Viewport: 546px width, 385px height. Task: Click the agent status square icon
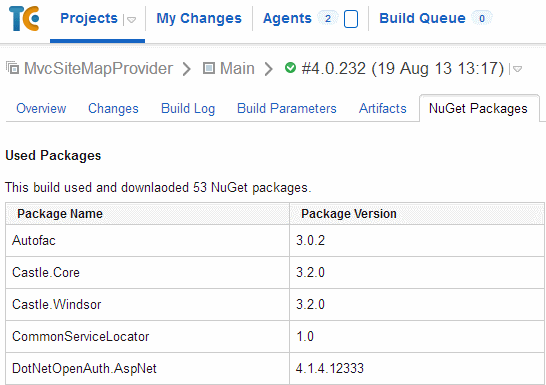click(x=351, y=19)
